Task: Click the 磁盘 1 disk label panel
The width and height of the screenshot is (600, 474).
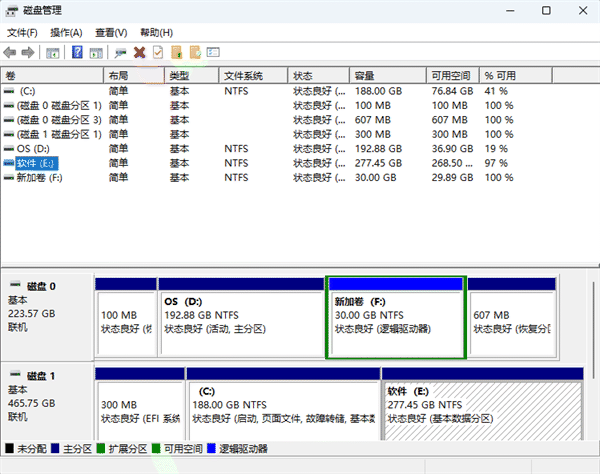Action: coord(47,401)
